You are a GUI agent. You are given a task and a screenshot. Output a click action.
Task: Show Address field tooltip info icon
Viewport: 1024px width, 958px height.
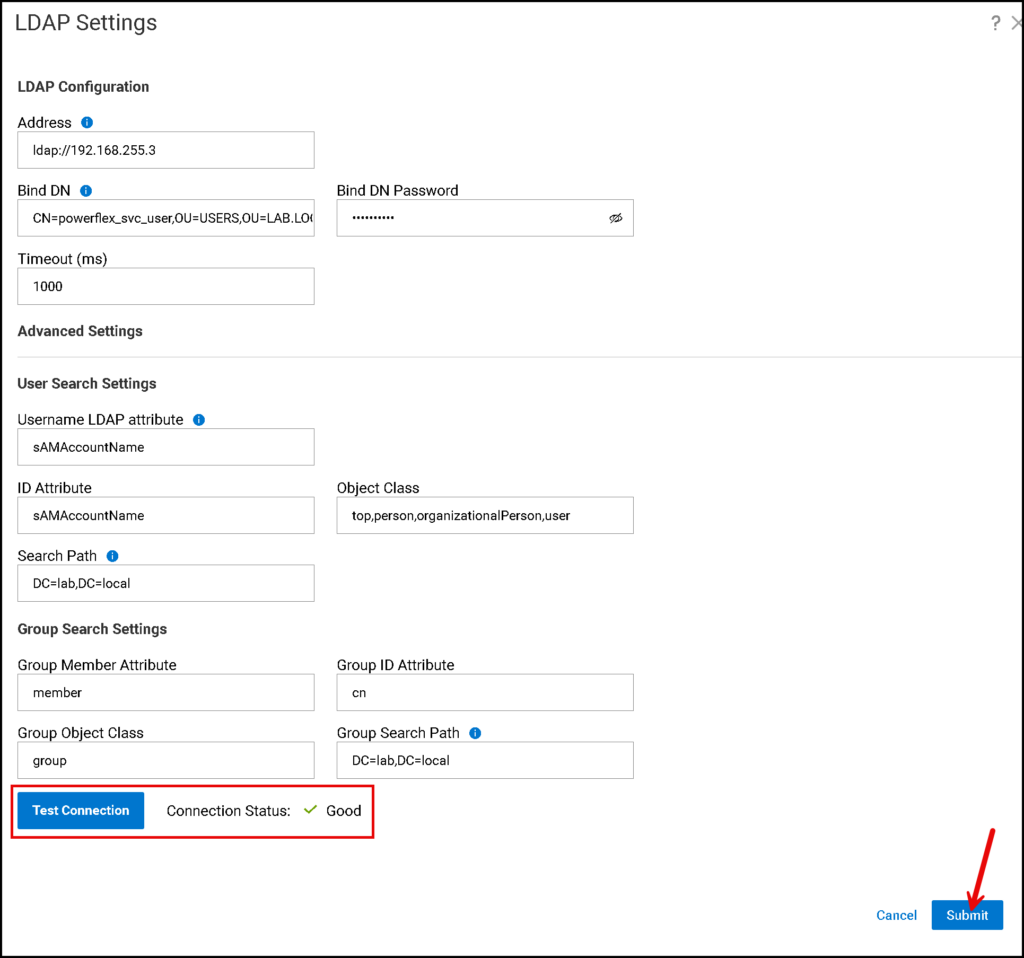(87, 122)
